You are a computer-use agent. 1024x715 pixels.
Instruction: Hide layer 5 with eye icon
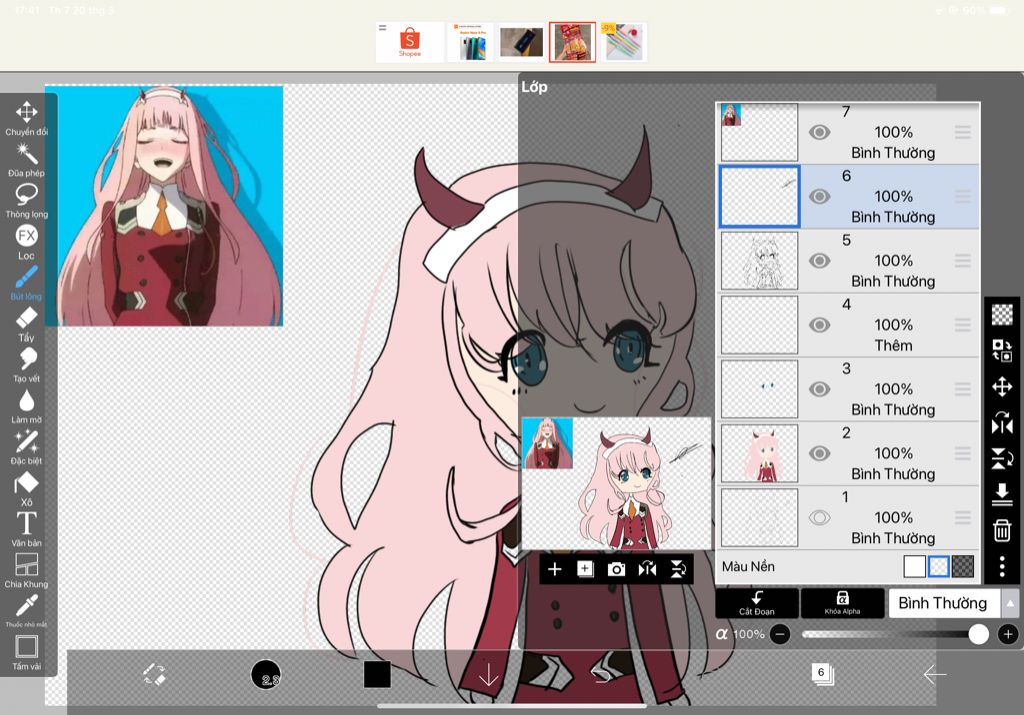click(x=820, y=261)
